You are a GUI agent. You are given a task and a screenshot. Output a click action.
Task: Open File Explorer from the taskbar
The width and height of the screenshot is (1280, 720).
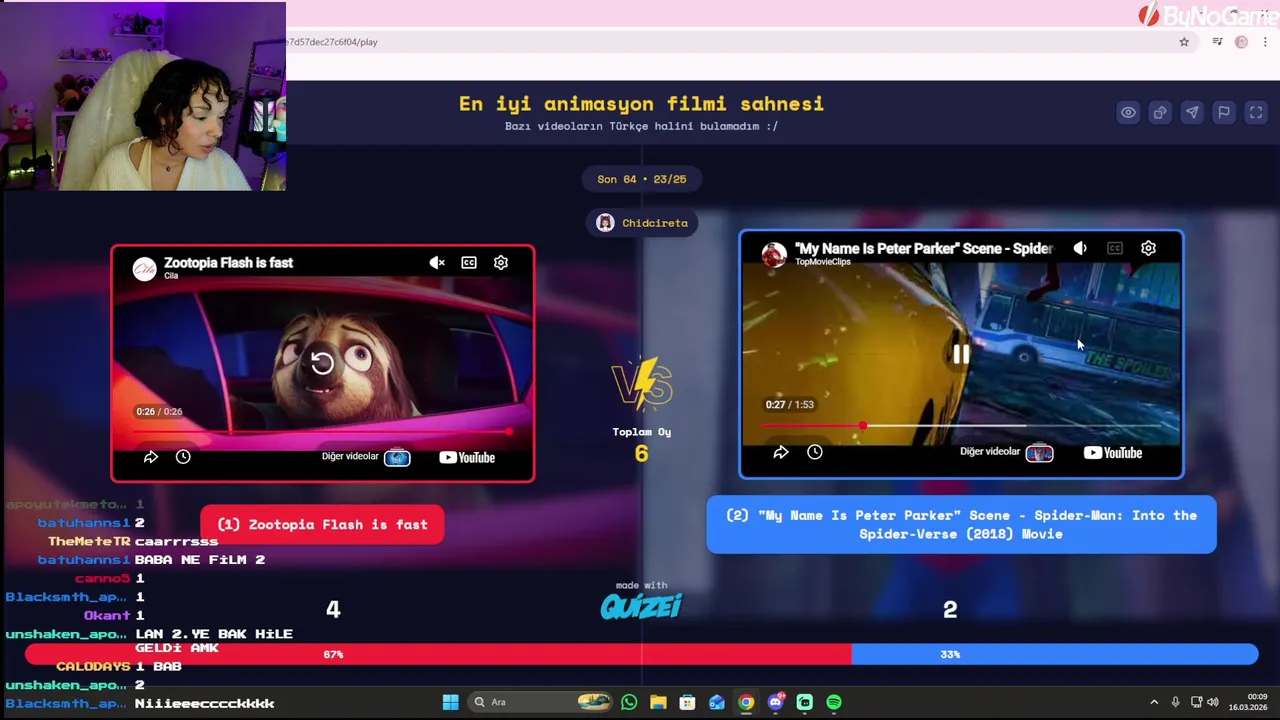click(658, 702)
